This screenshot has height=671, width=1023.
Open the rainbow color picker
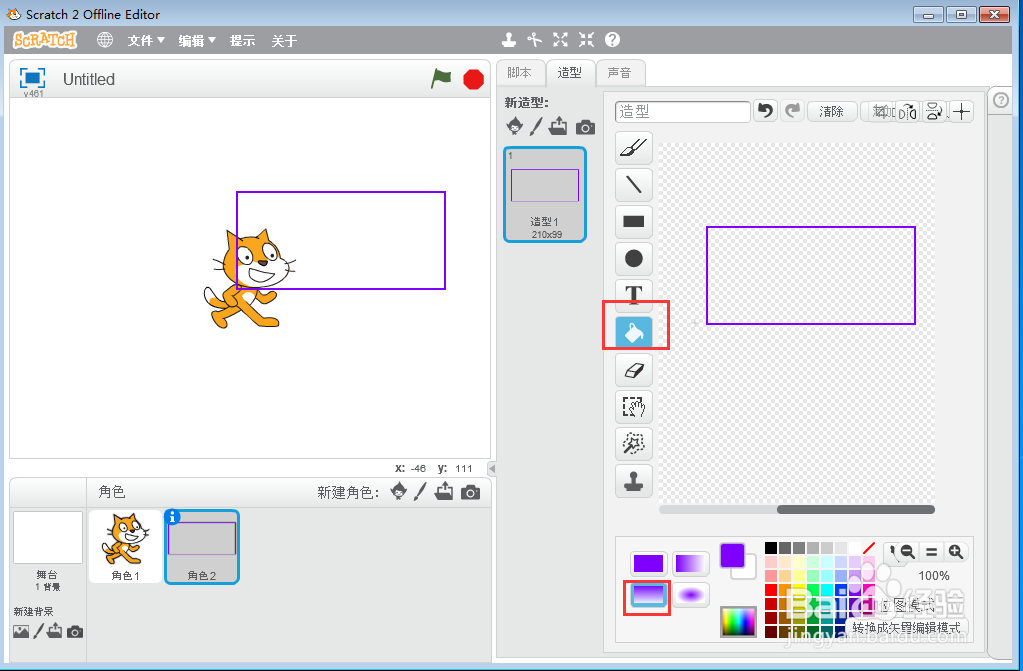[x=739, y=621]
